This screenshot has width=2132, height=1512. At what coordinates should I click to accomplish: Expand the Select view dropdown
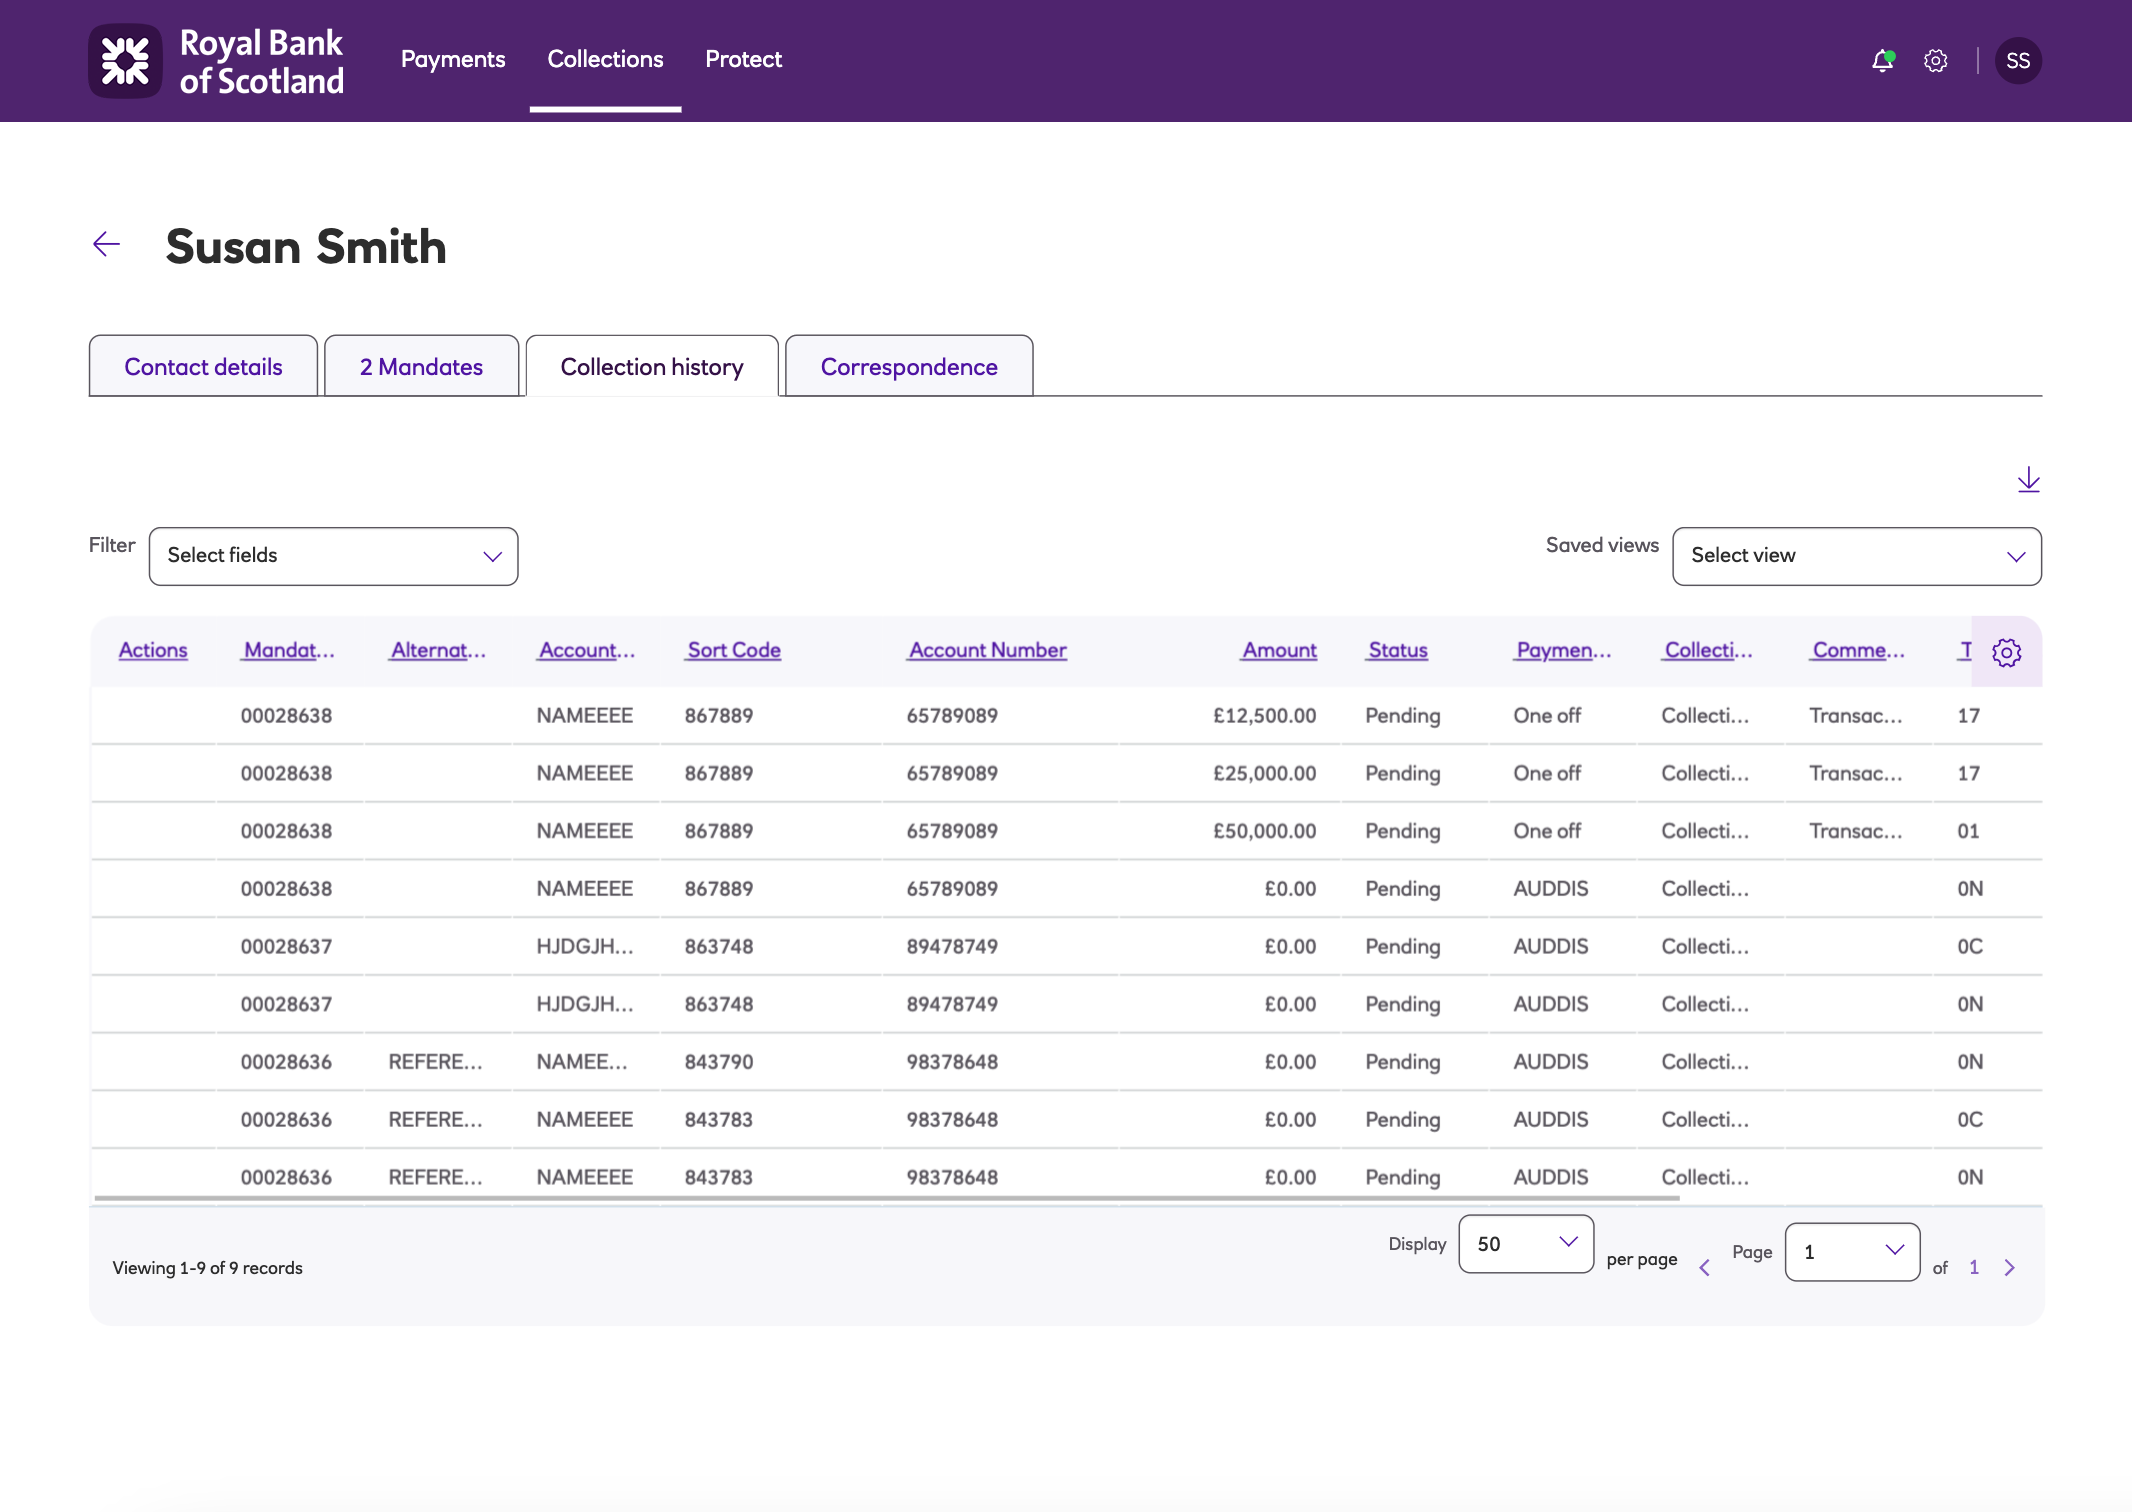click(x=1857, y=556)
